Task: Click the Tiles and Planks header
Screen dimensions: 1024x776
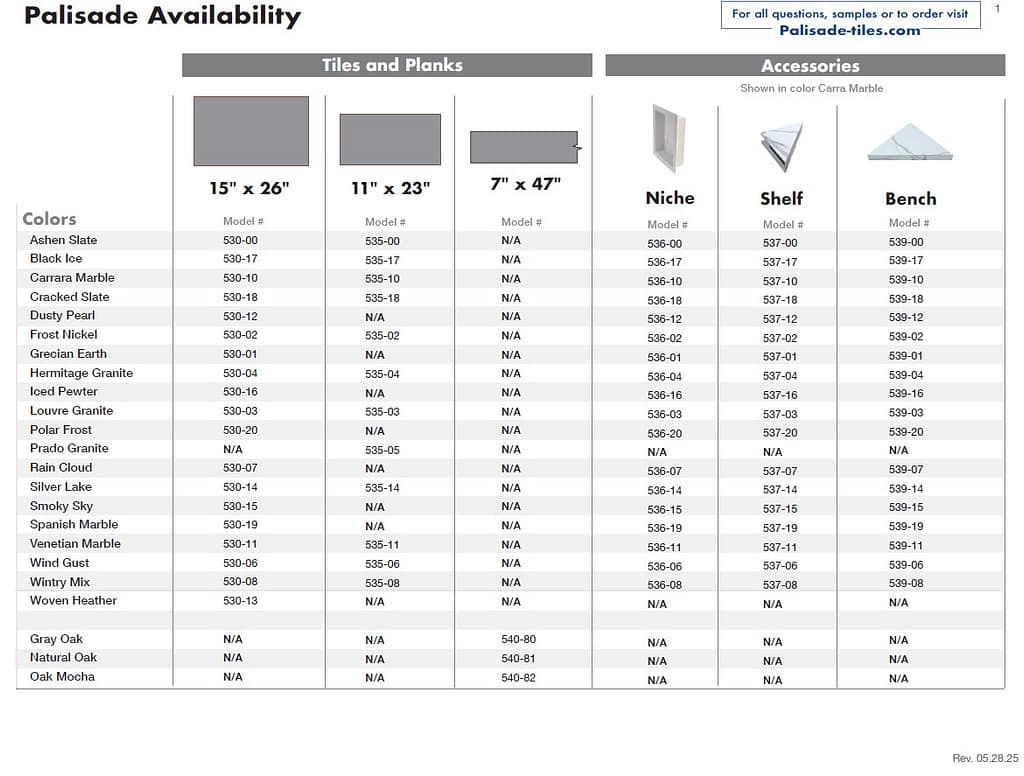Action: tap(392, 65)
